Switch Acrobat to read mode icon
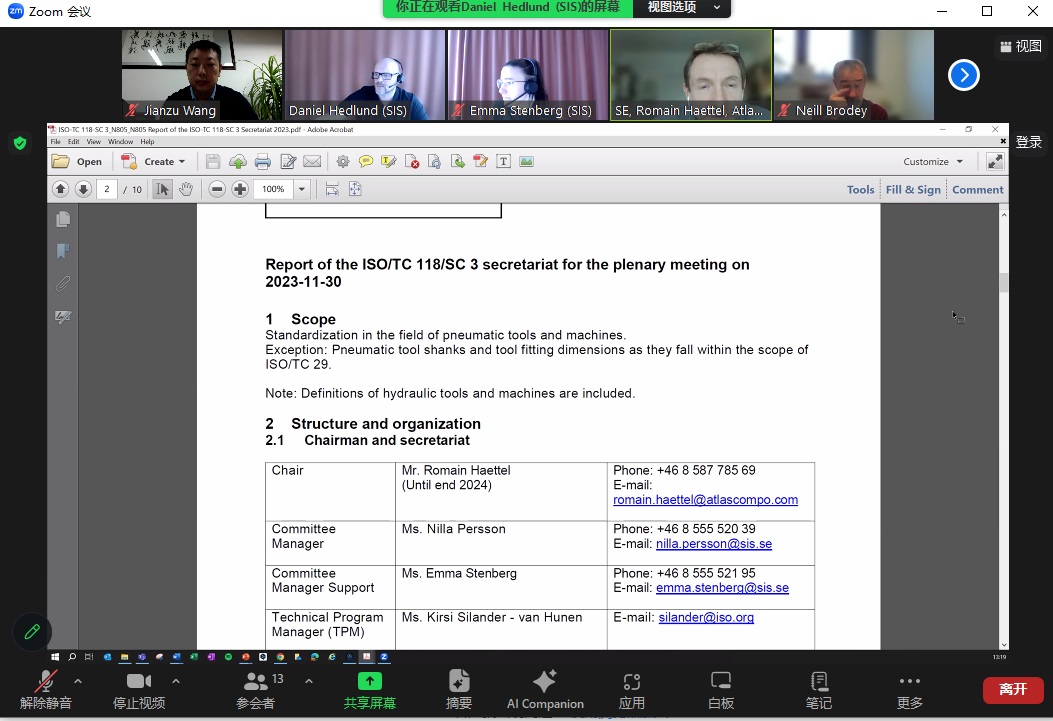Image resolution: width=1053 pixels, height=721 pixels. click(995, 162)
